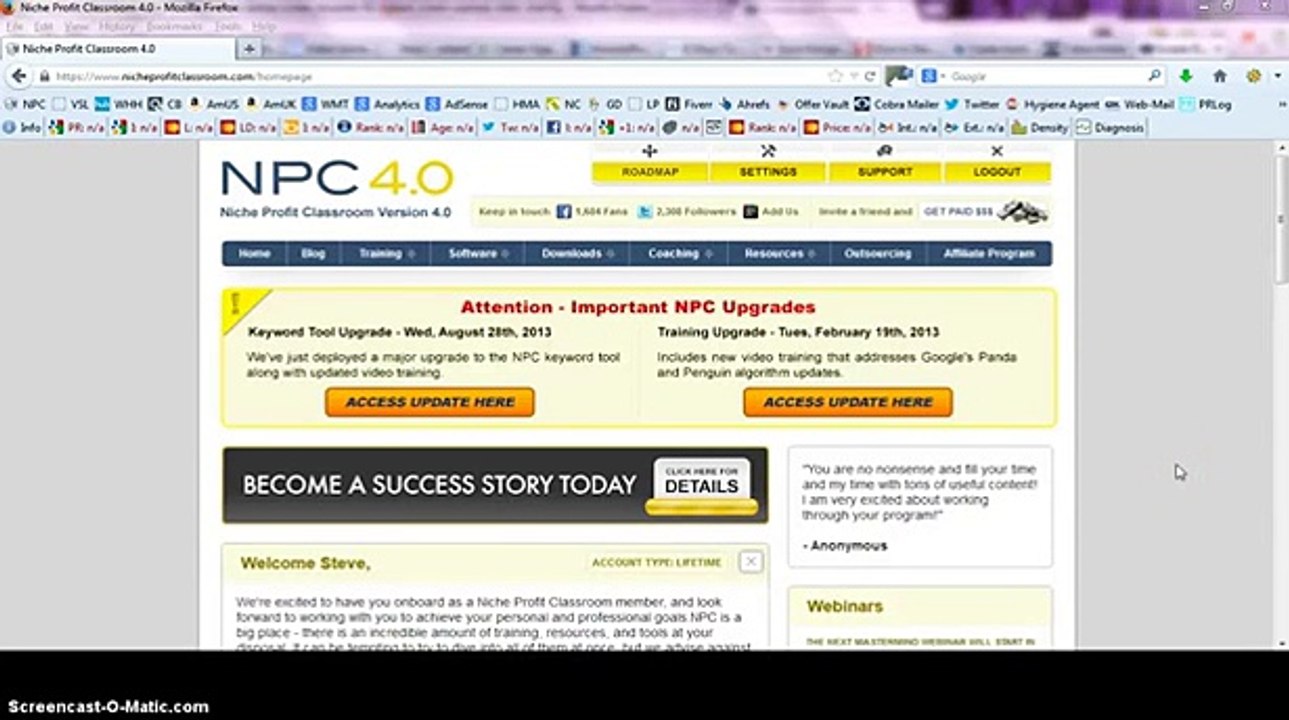Screen dimensions: 1289x720
Task: Expand the Software menu
Action: (478, 254)
